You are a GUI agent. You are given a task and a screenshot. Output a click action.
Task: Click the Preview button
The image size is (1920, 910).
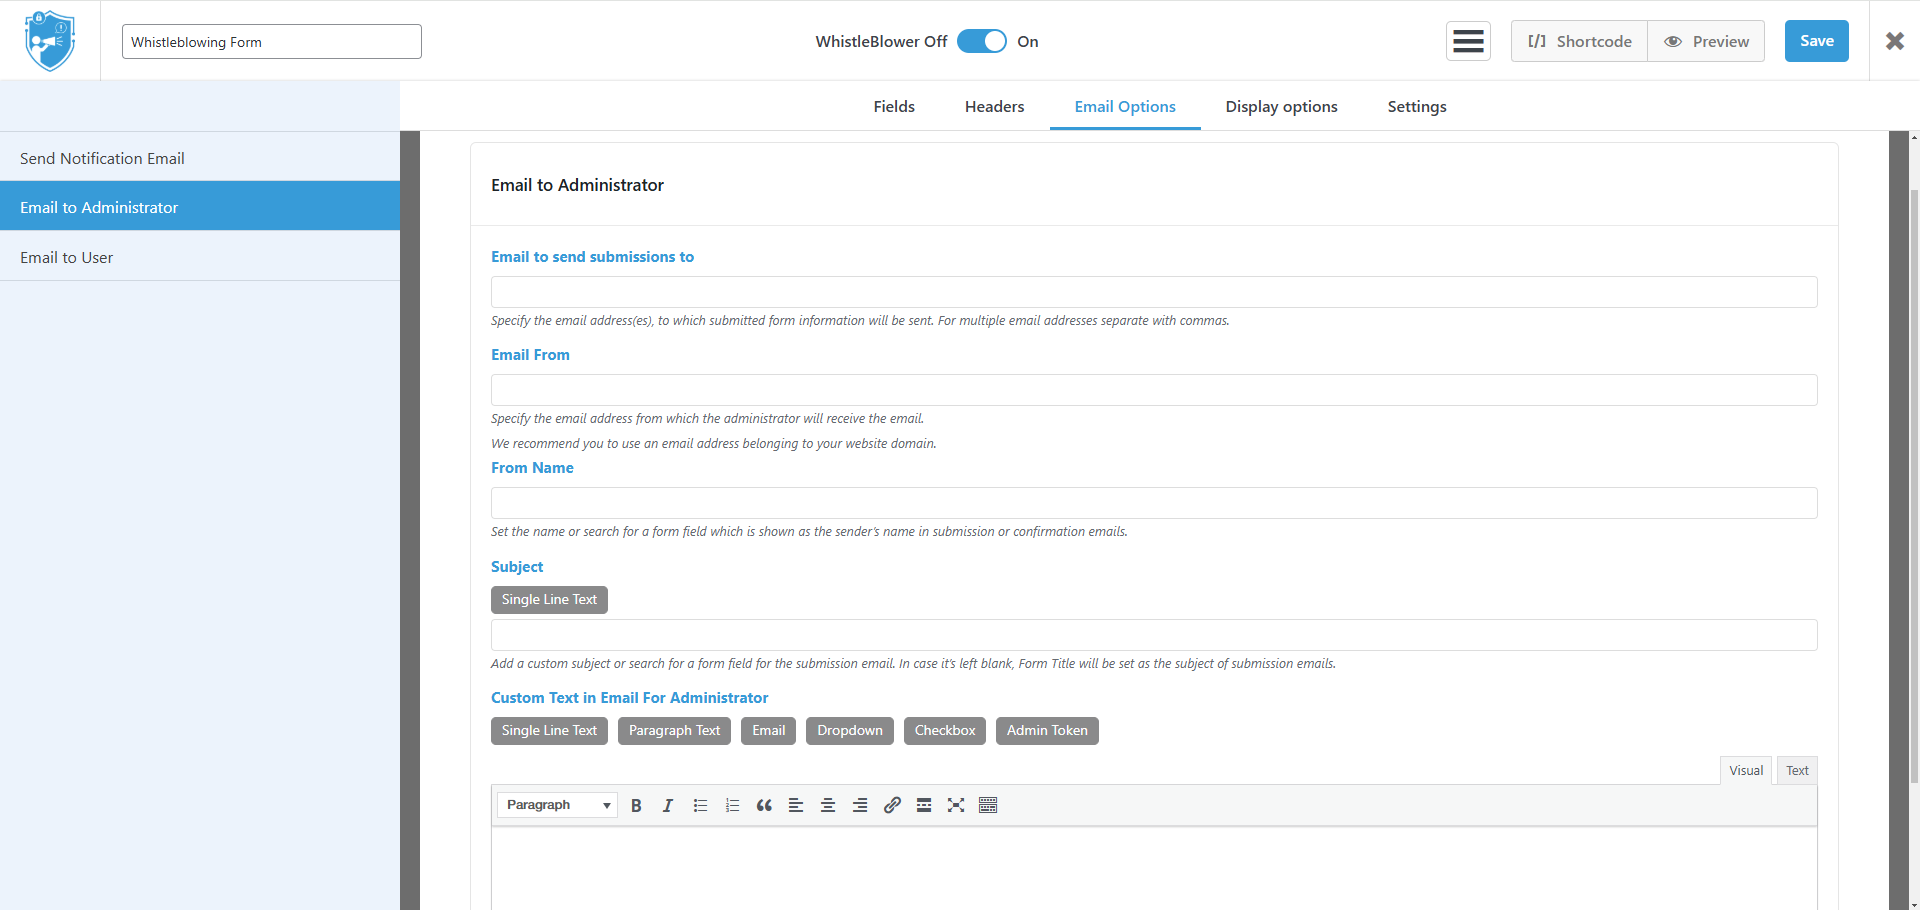pyautogui.click(x=1706, y=41)
